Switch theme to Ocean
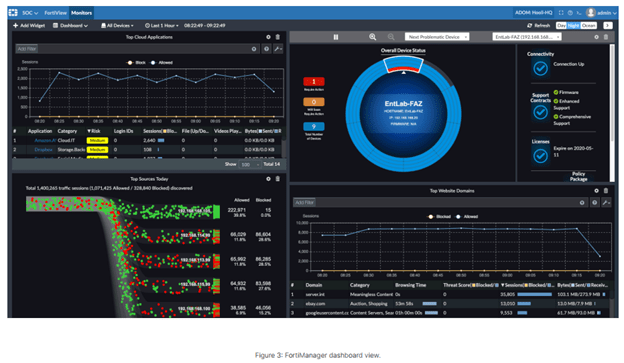This screenshot has height=363, width=624. (589, 25)
